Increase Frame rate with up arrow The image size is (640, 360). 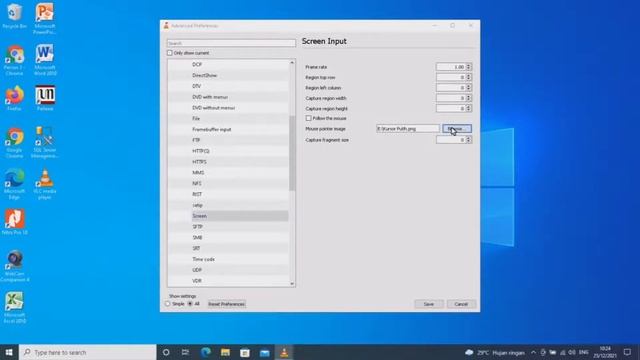(x=469, y=65)
